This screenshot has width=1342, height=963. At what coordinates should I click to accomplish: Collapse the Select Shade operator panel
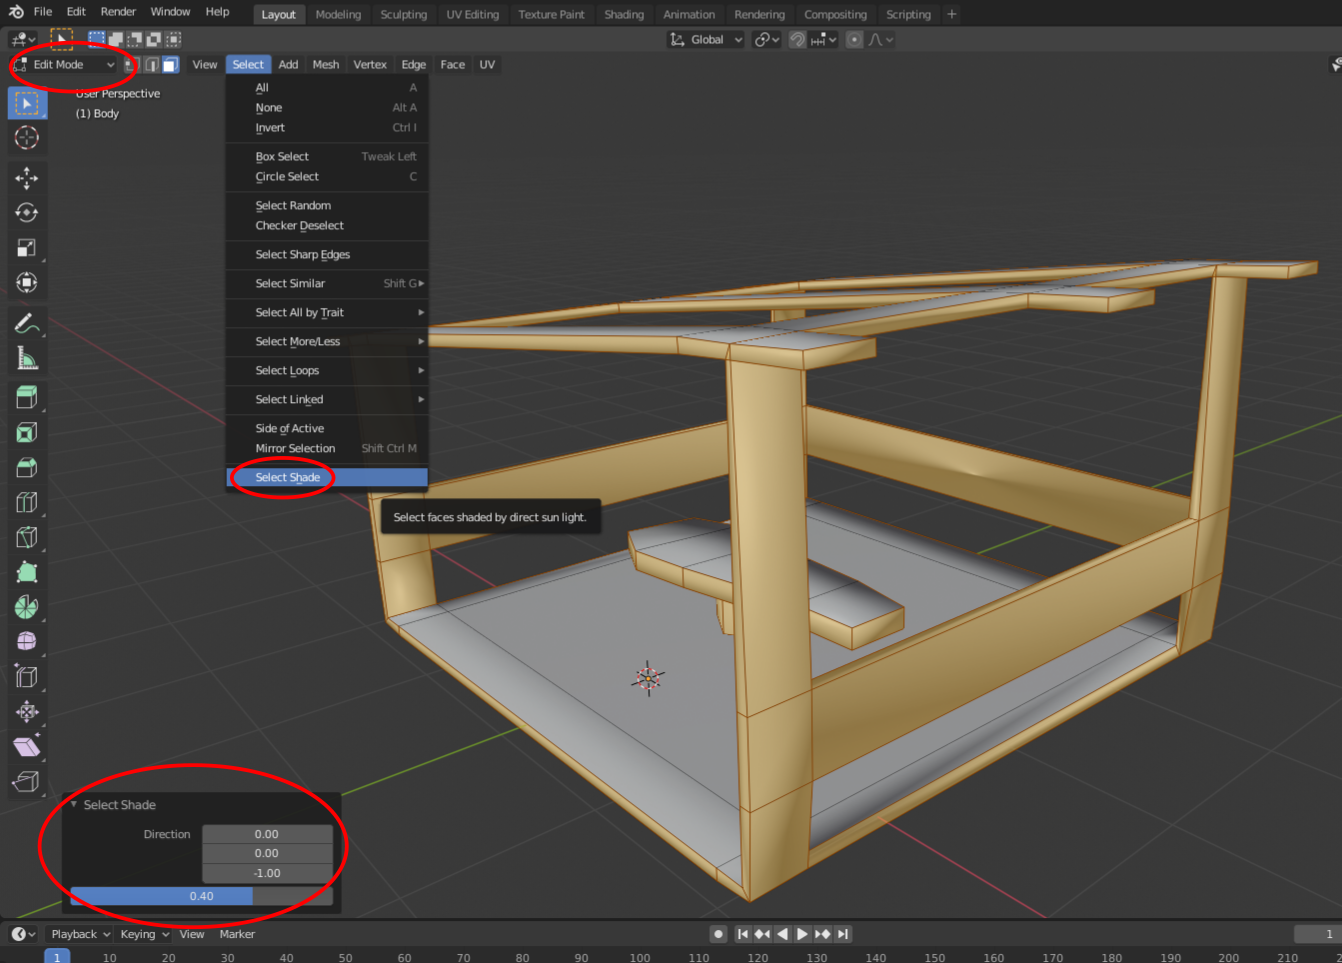click(74, 804)
